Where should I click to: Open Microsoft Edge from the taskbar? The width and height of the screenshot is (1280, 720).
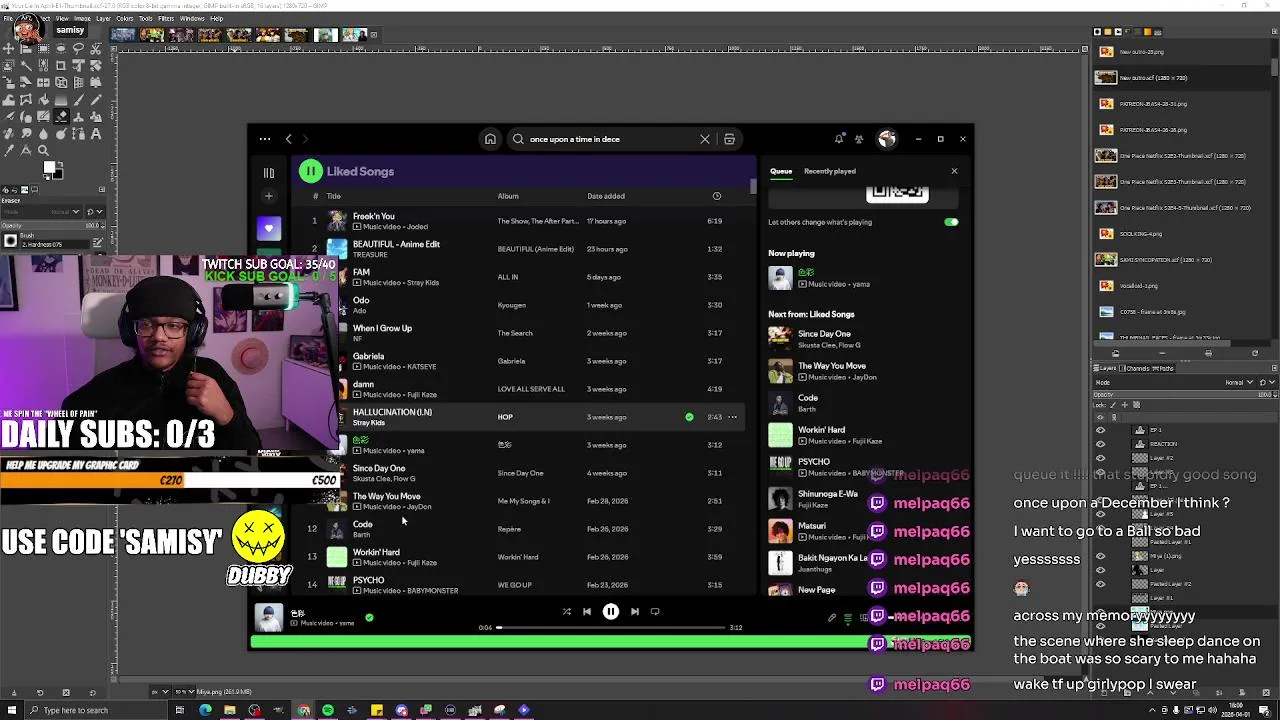[205, 710]
